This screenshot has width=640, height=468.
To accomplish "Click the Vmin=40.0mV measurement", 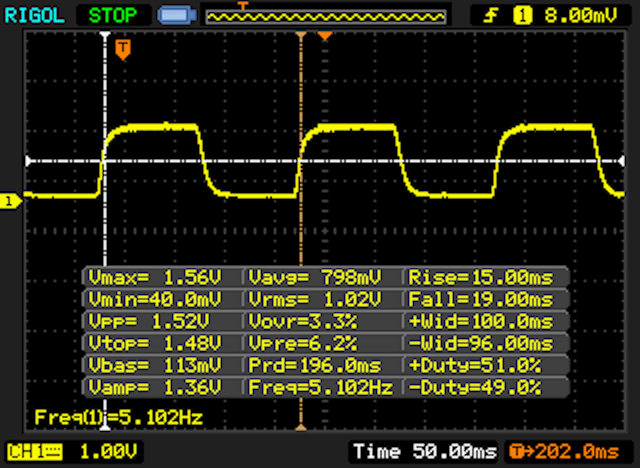I will (x=155, y=299).
